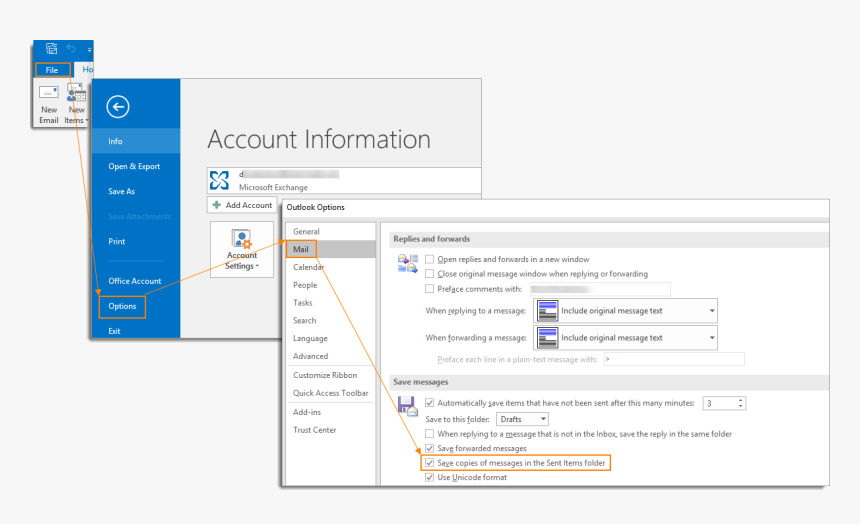The image size is (860, 524).
Task: Enable save reply in same folder checkbox
Action: coord(429,434)
